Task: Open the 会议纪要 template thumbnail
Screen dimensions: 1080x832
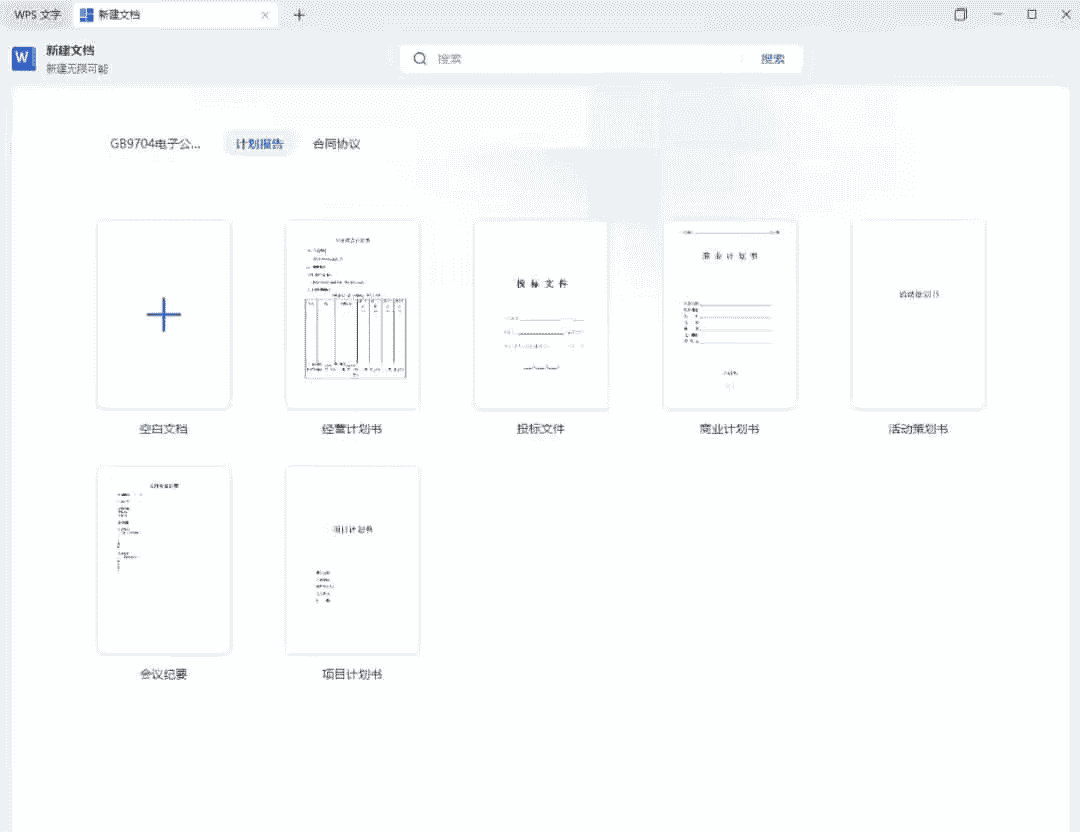Action: (x=164, y=560)
